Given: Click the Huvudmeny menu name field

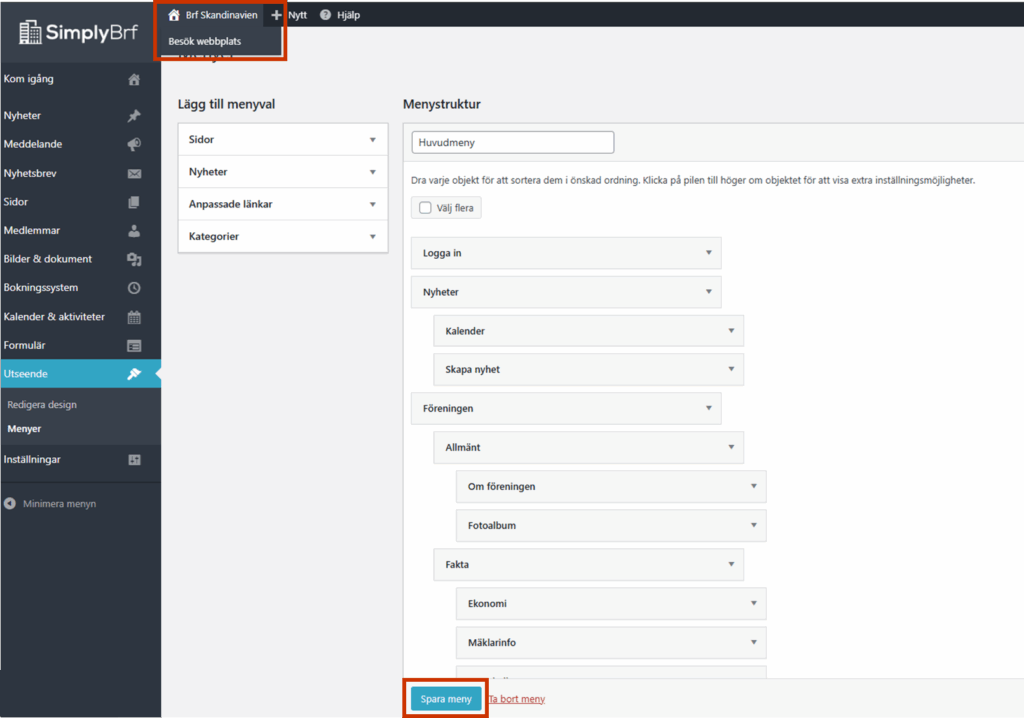Looking at the screenshot, I should (x=512, y=142).
